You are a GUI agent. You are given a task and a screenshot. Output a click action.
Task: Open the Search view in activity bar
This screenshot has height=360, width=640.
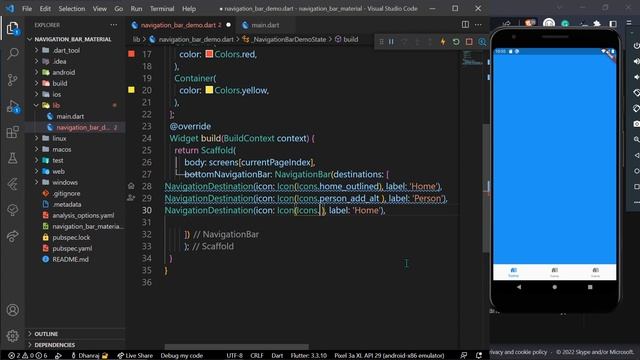click(x=13, y=54)
